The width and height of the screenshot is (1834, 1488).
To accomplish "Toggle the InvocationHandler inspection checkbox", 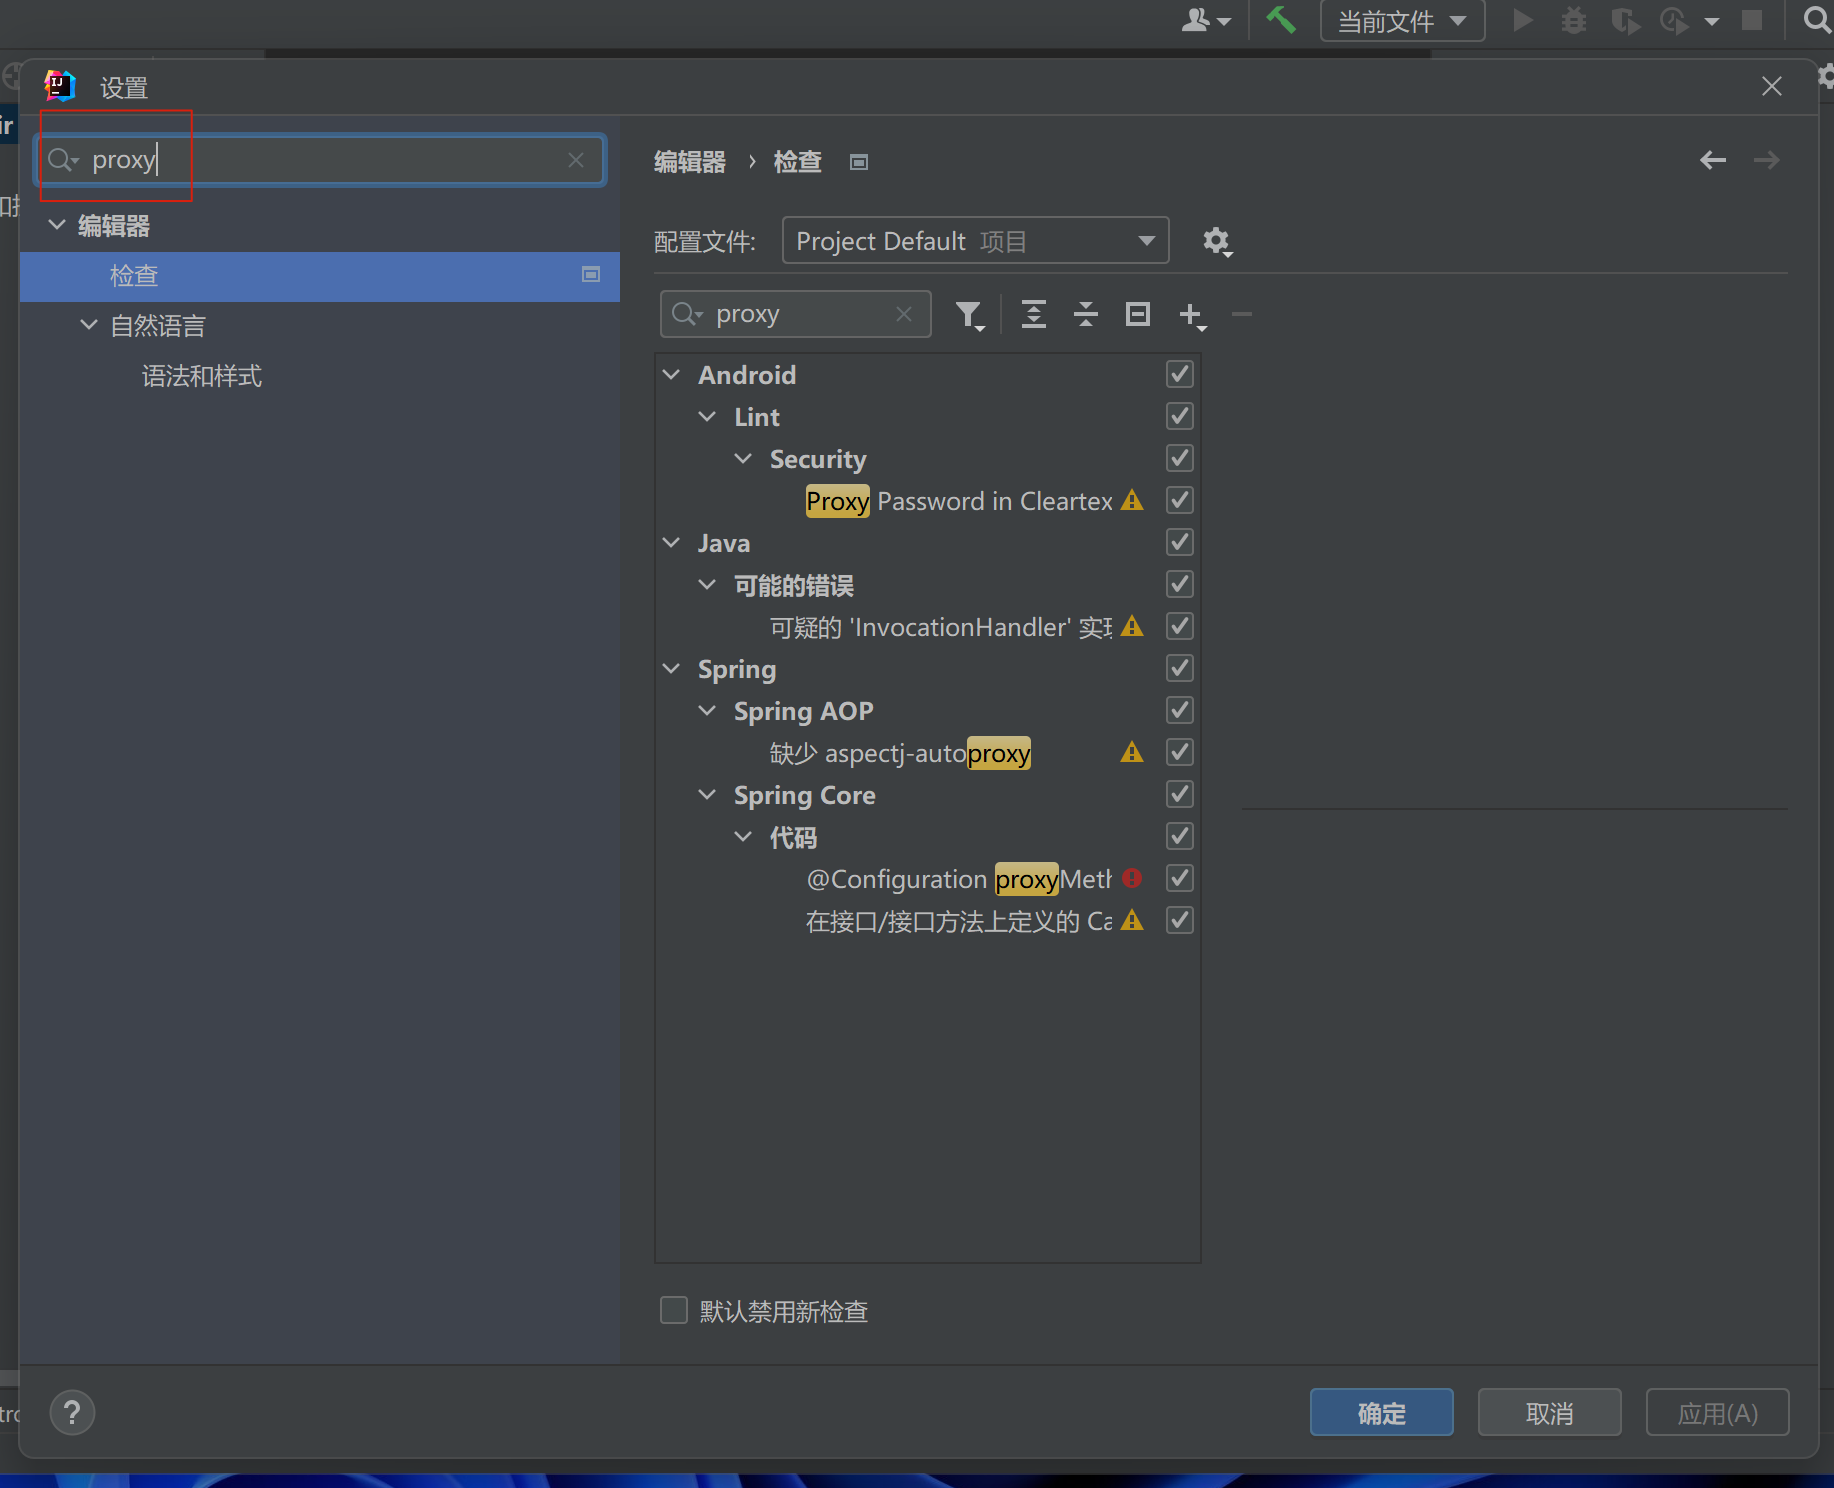I will (x=1180, y=626).
